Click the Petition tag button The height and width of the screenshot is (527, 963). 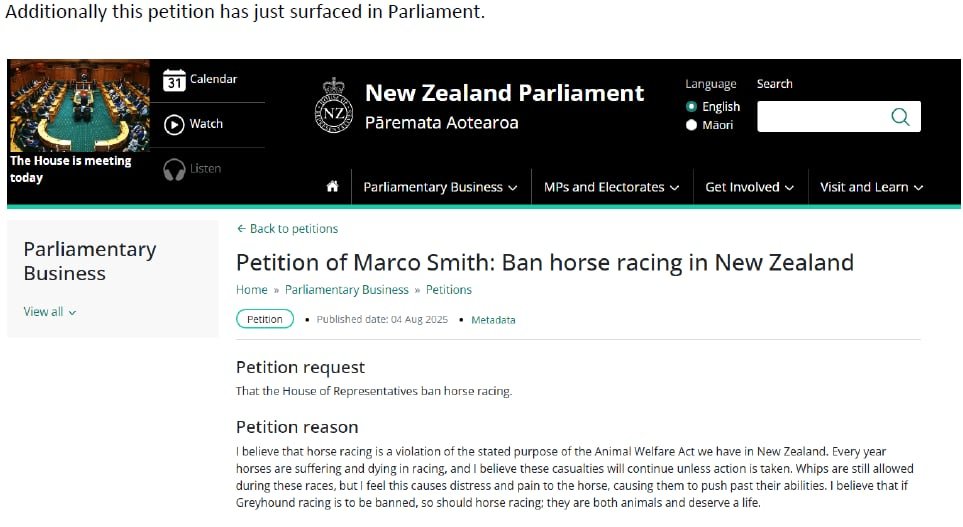click(x=265, y=319)
